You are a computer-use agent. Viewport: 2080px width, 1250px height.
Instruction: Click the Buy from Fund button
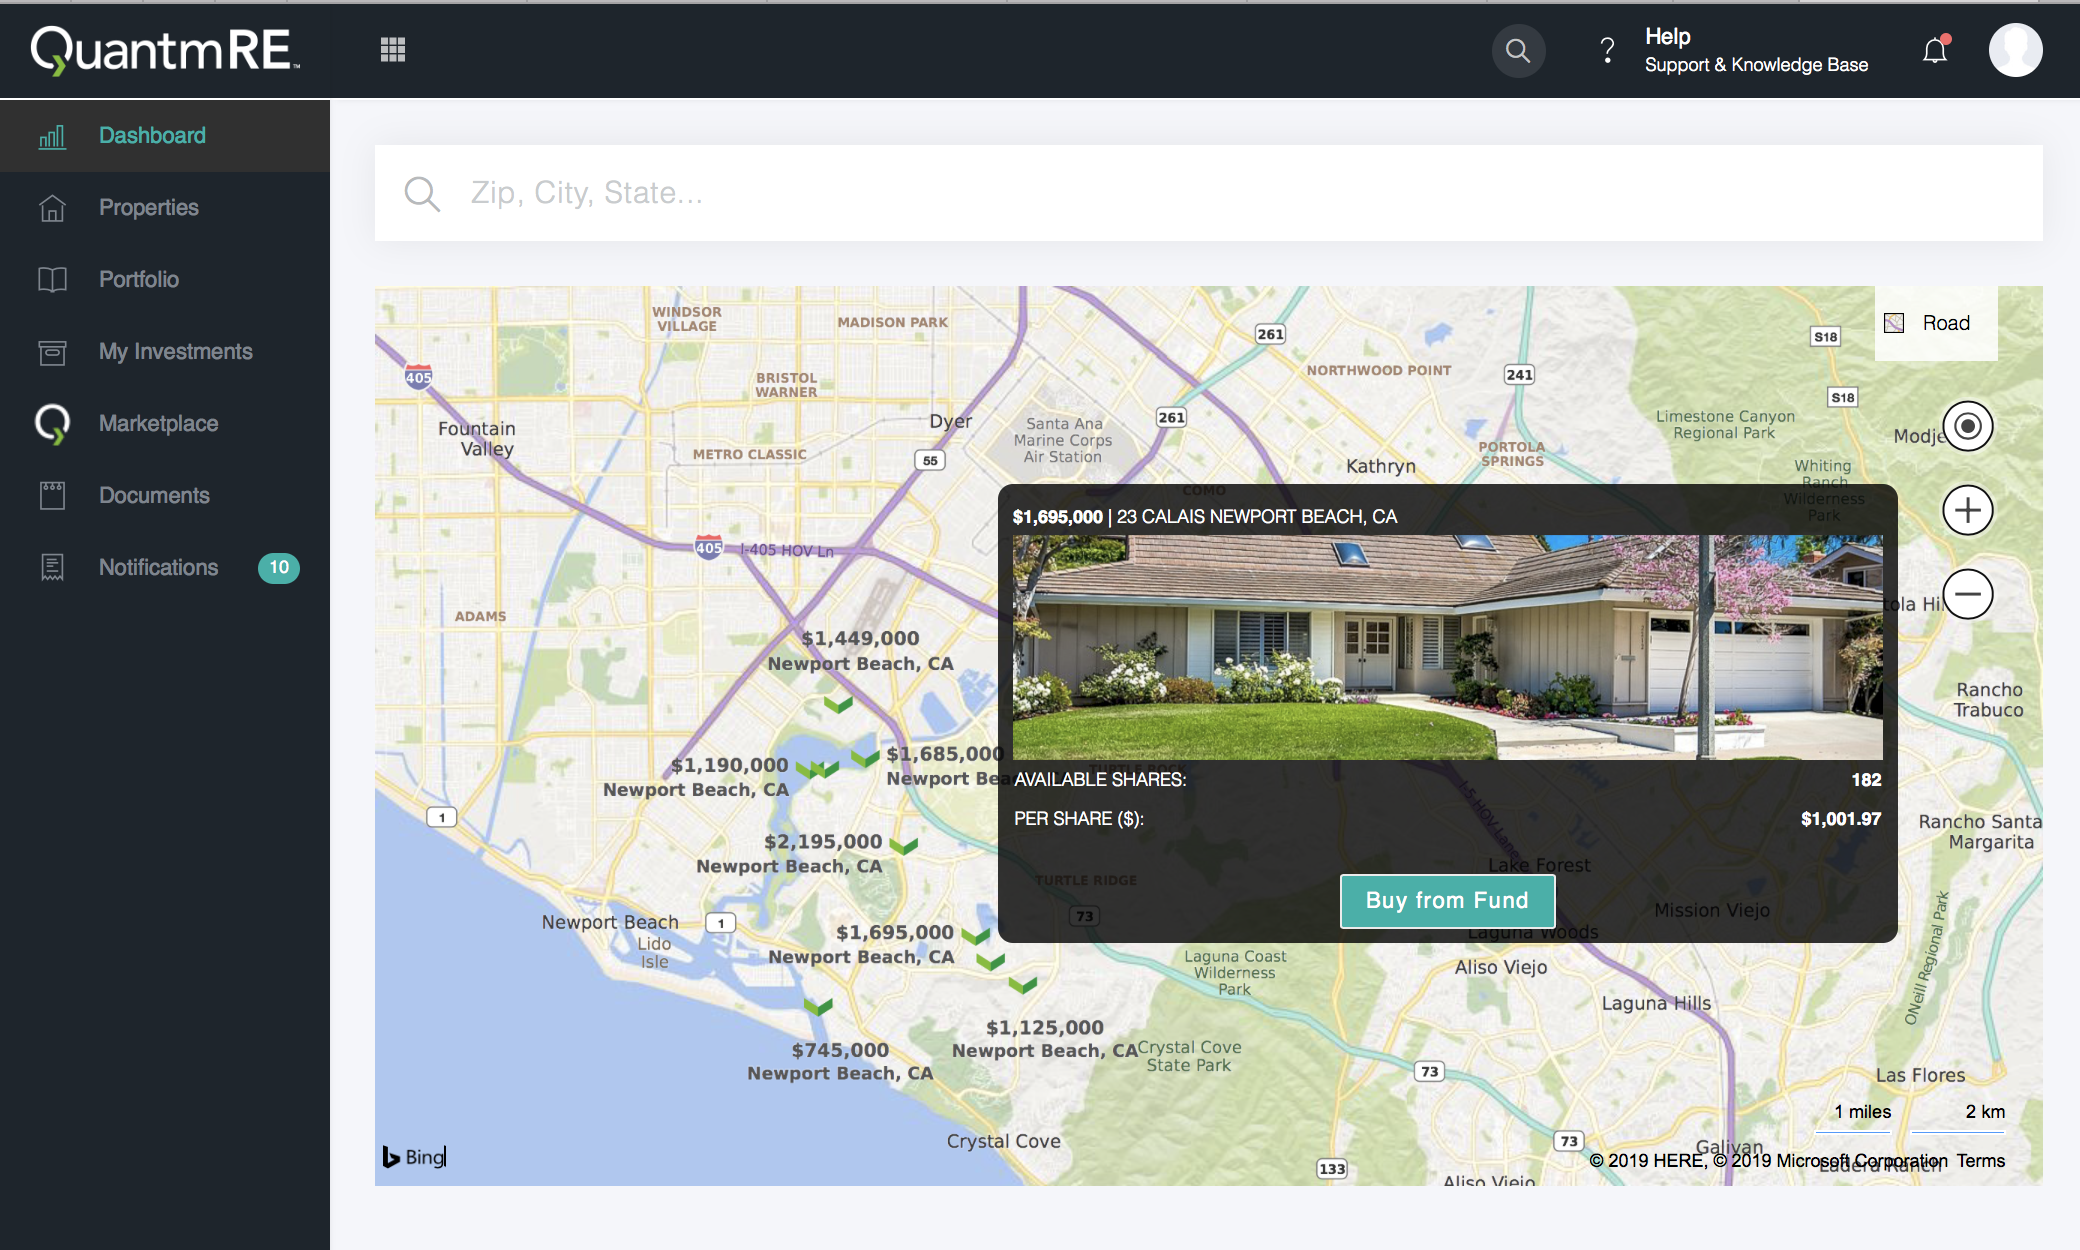tap(1447, 901)
